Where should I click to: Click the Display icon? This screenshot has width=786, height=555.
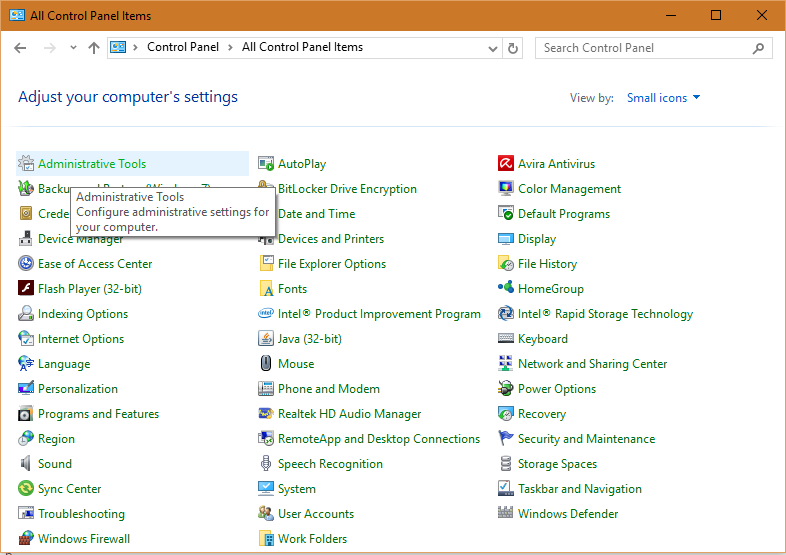click(x=506, y=239)
